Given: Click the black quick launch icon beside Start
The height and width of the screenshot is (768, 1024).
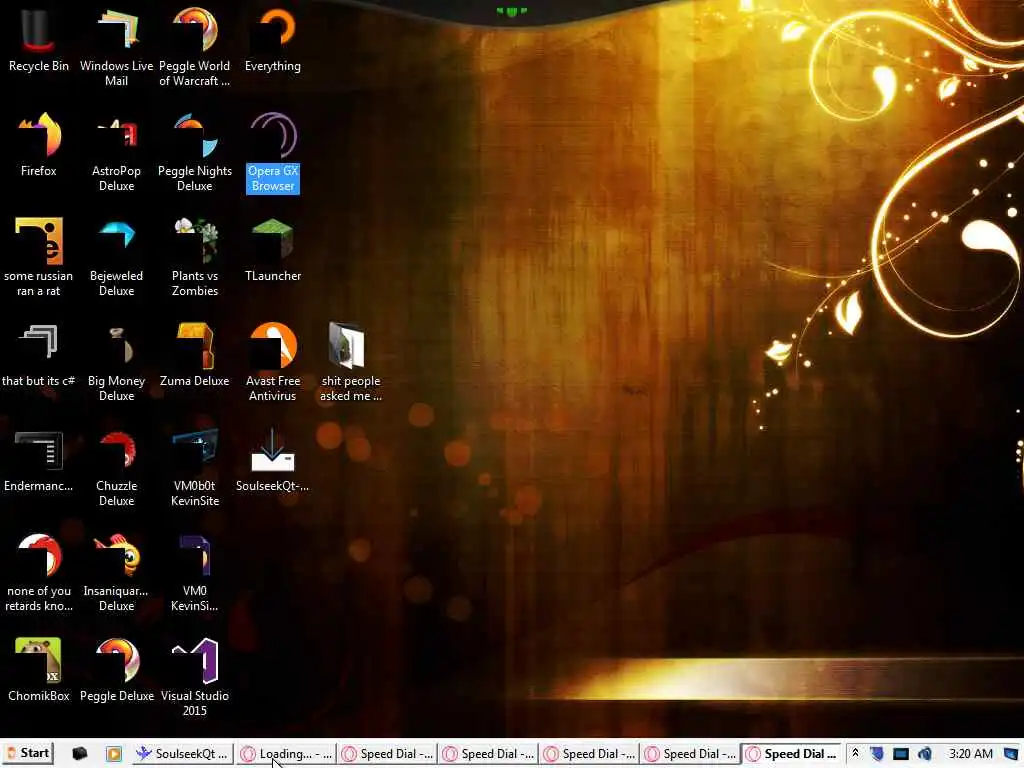Looking at the screenshot, I should pyautogui.click(x=80, y=754).
